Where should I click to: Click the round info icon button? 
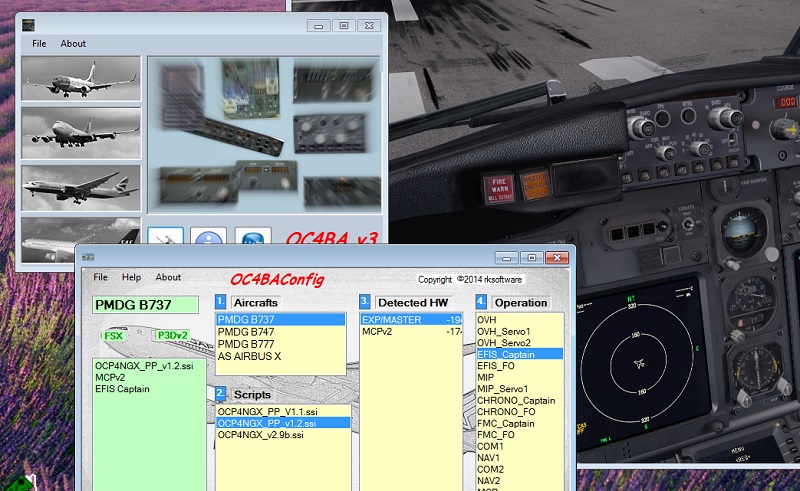(207, 238)
